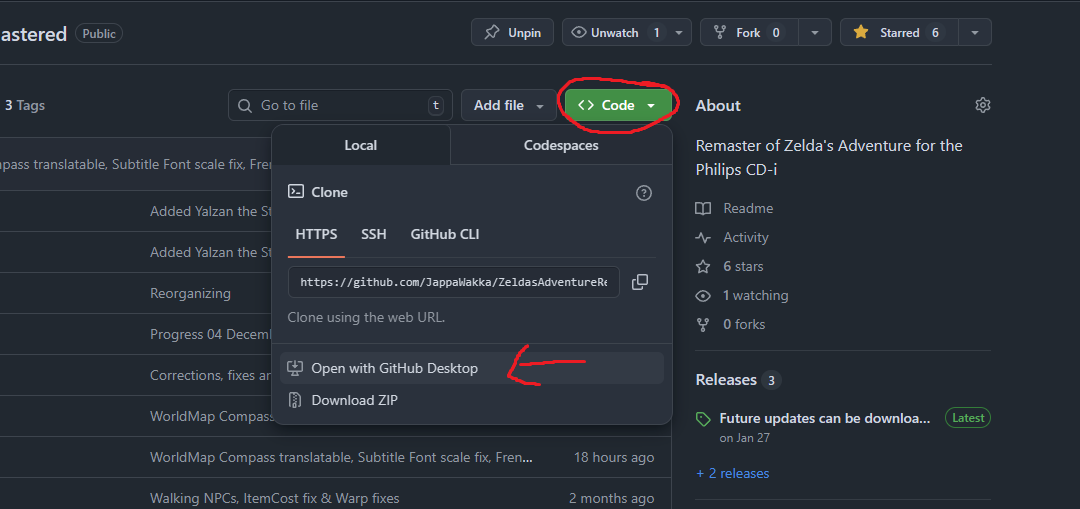Image resolution: width=1080 pixels, height=509 pixels.
Task: Open the Releases heading link
Action: tap(726, 380)
